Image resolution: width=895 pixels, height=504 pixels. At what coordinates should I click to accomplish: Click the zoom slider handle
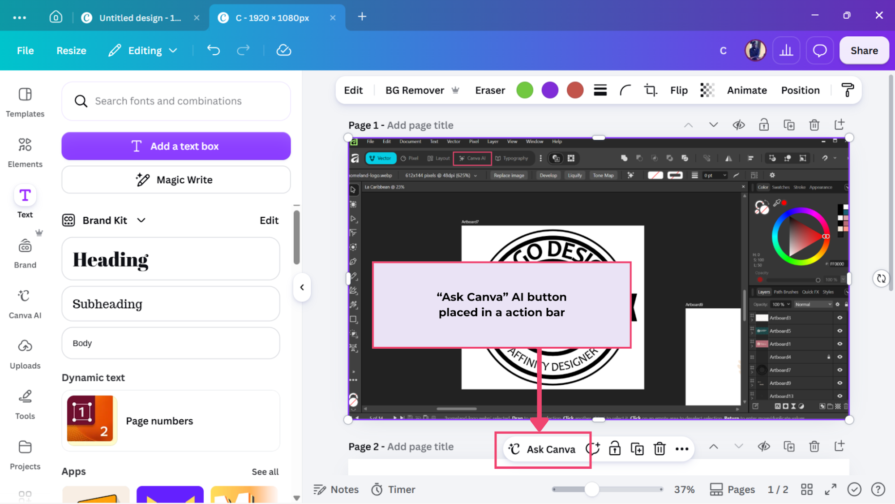pos(591,489)
